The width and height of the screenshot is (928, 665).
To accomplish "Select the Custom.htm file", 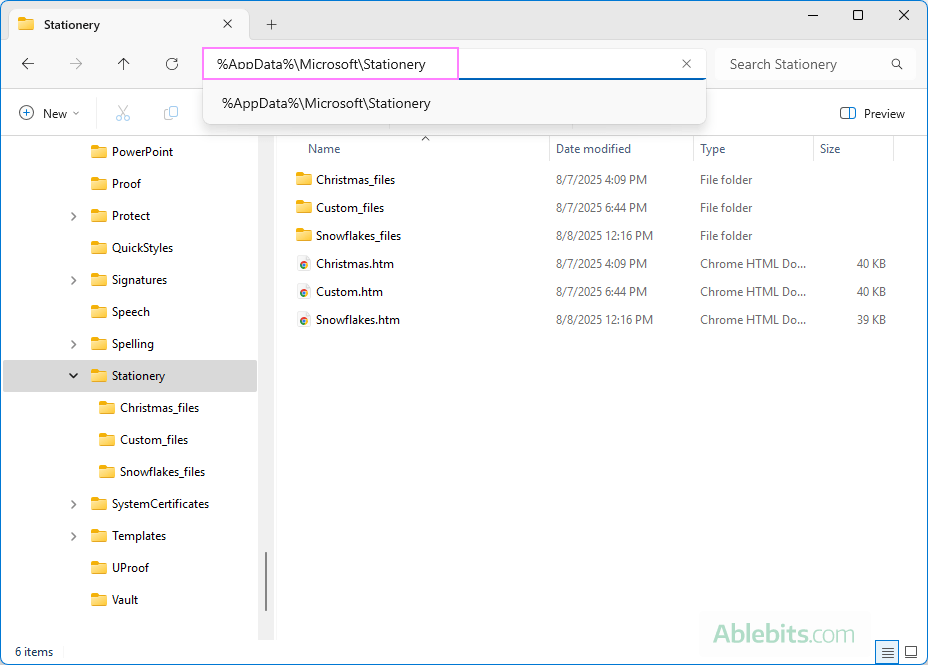I will (x=349, y=292).
